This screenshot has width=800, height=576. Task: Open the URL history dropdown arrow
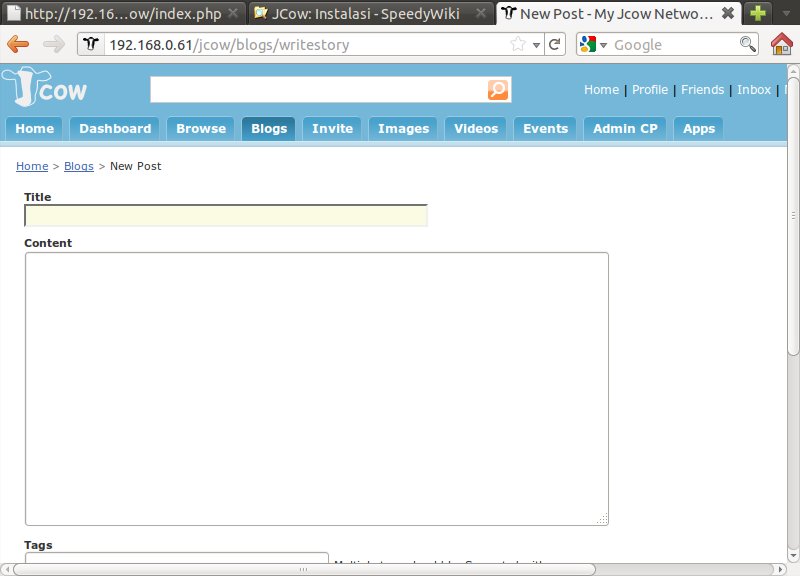[536, 45]
